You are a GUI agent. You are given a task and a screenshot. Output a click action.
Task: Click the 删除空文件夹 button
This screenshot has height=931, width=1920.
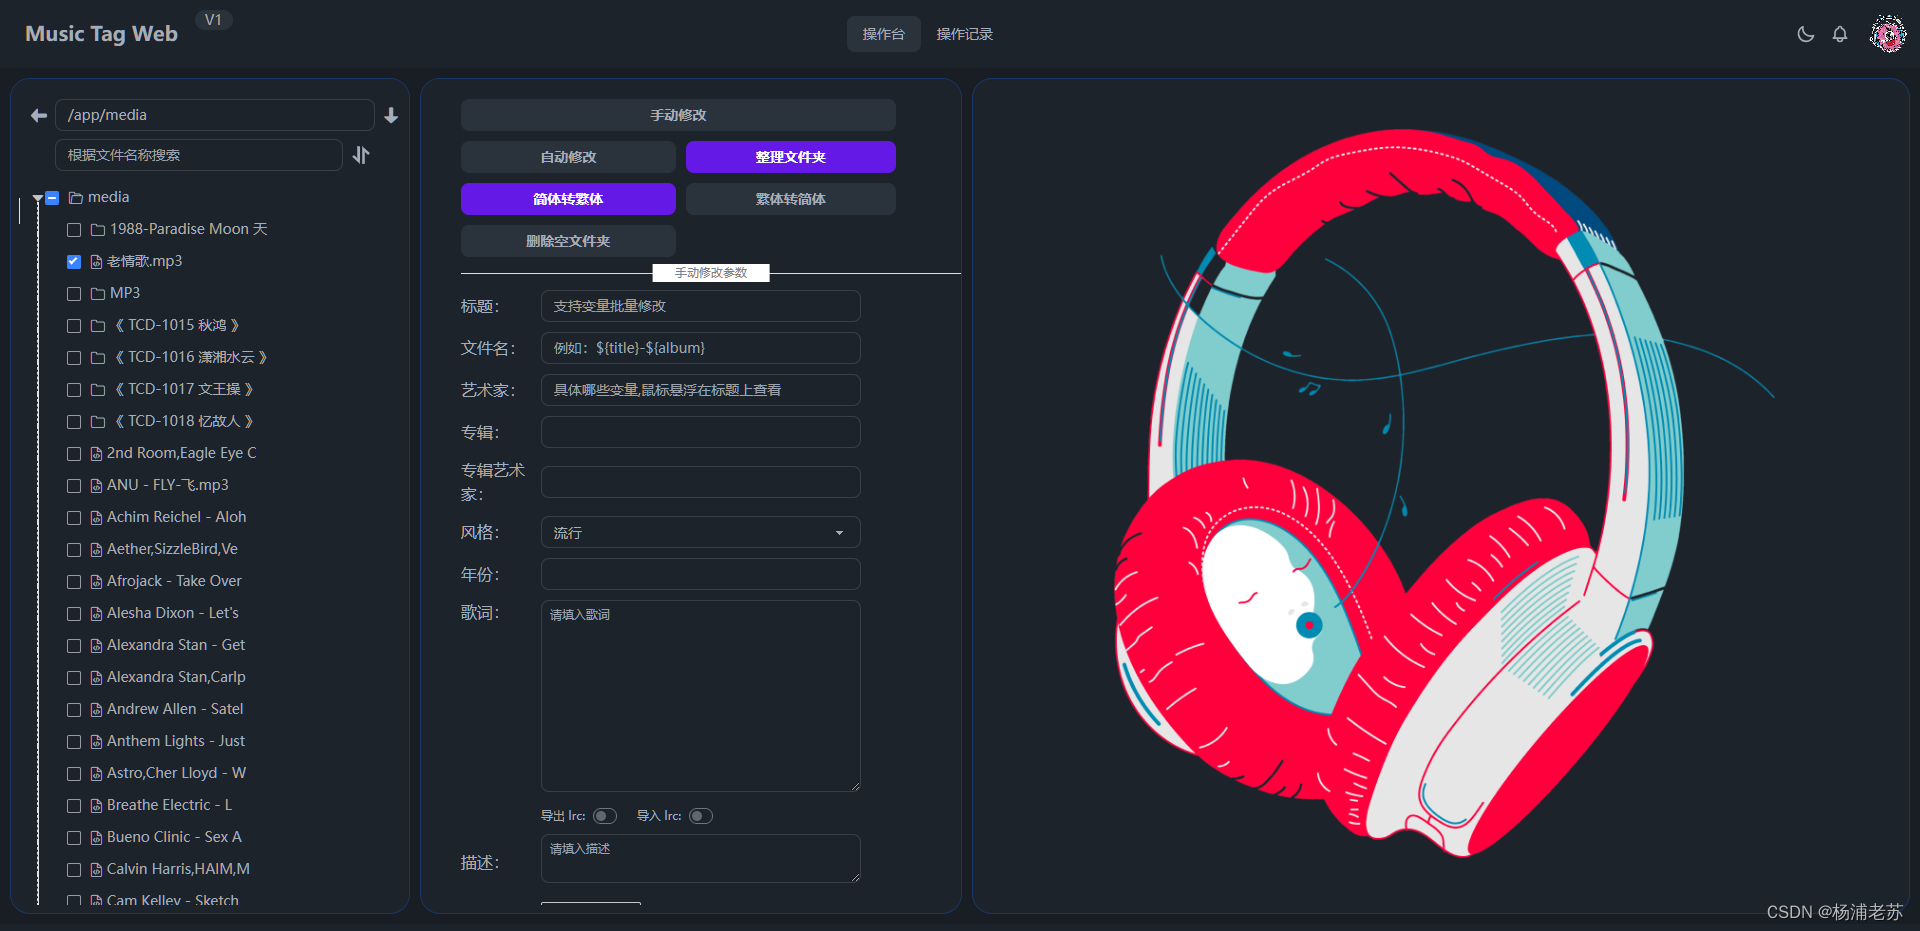pos(568,241)
